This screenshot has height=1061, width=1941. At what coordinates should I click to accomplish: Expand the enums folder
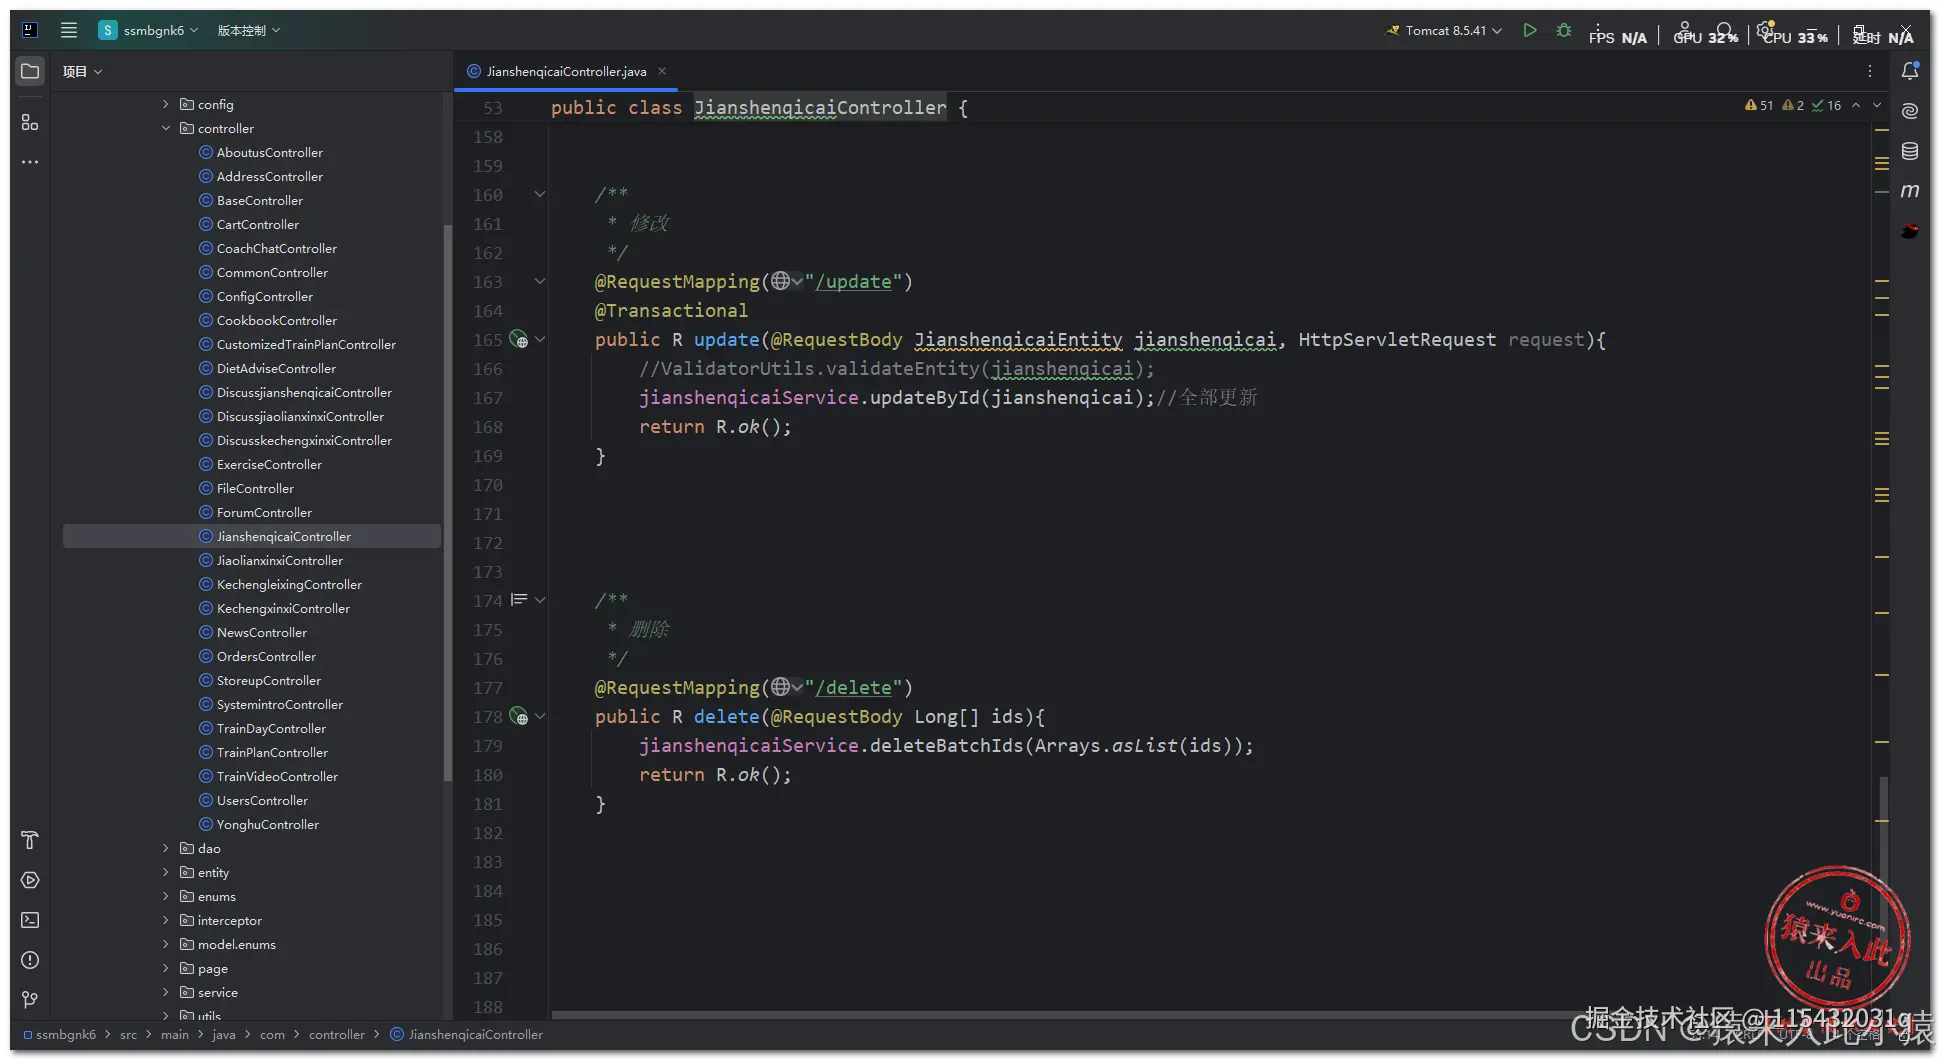(166, 896)
